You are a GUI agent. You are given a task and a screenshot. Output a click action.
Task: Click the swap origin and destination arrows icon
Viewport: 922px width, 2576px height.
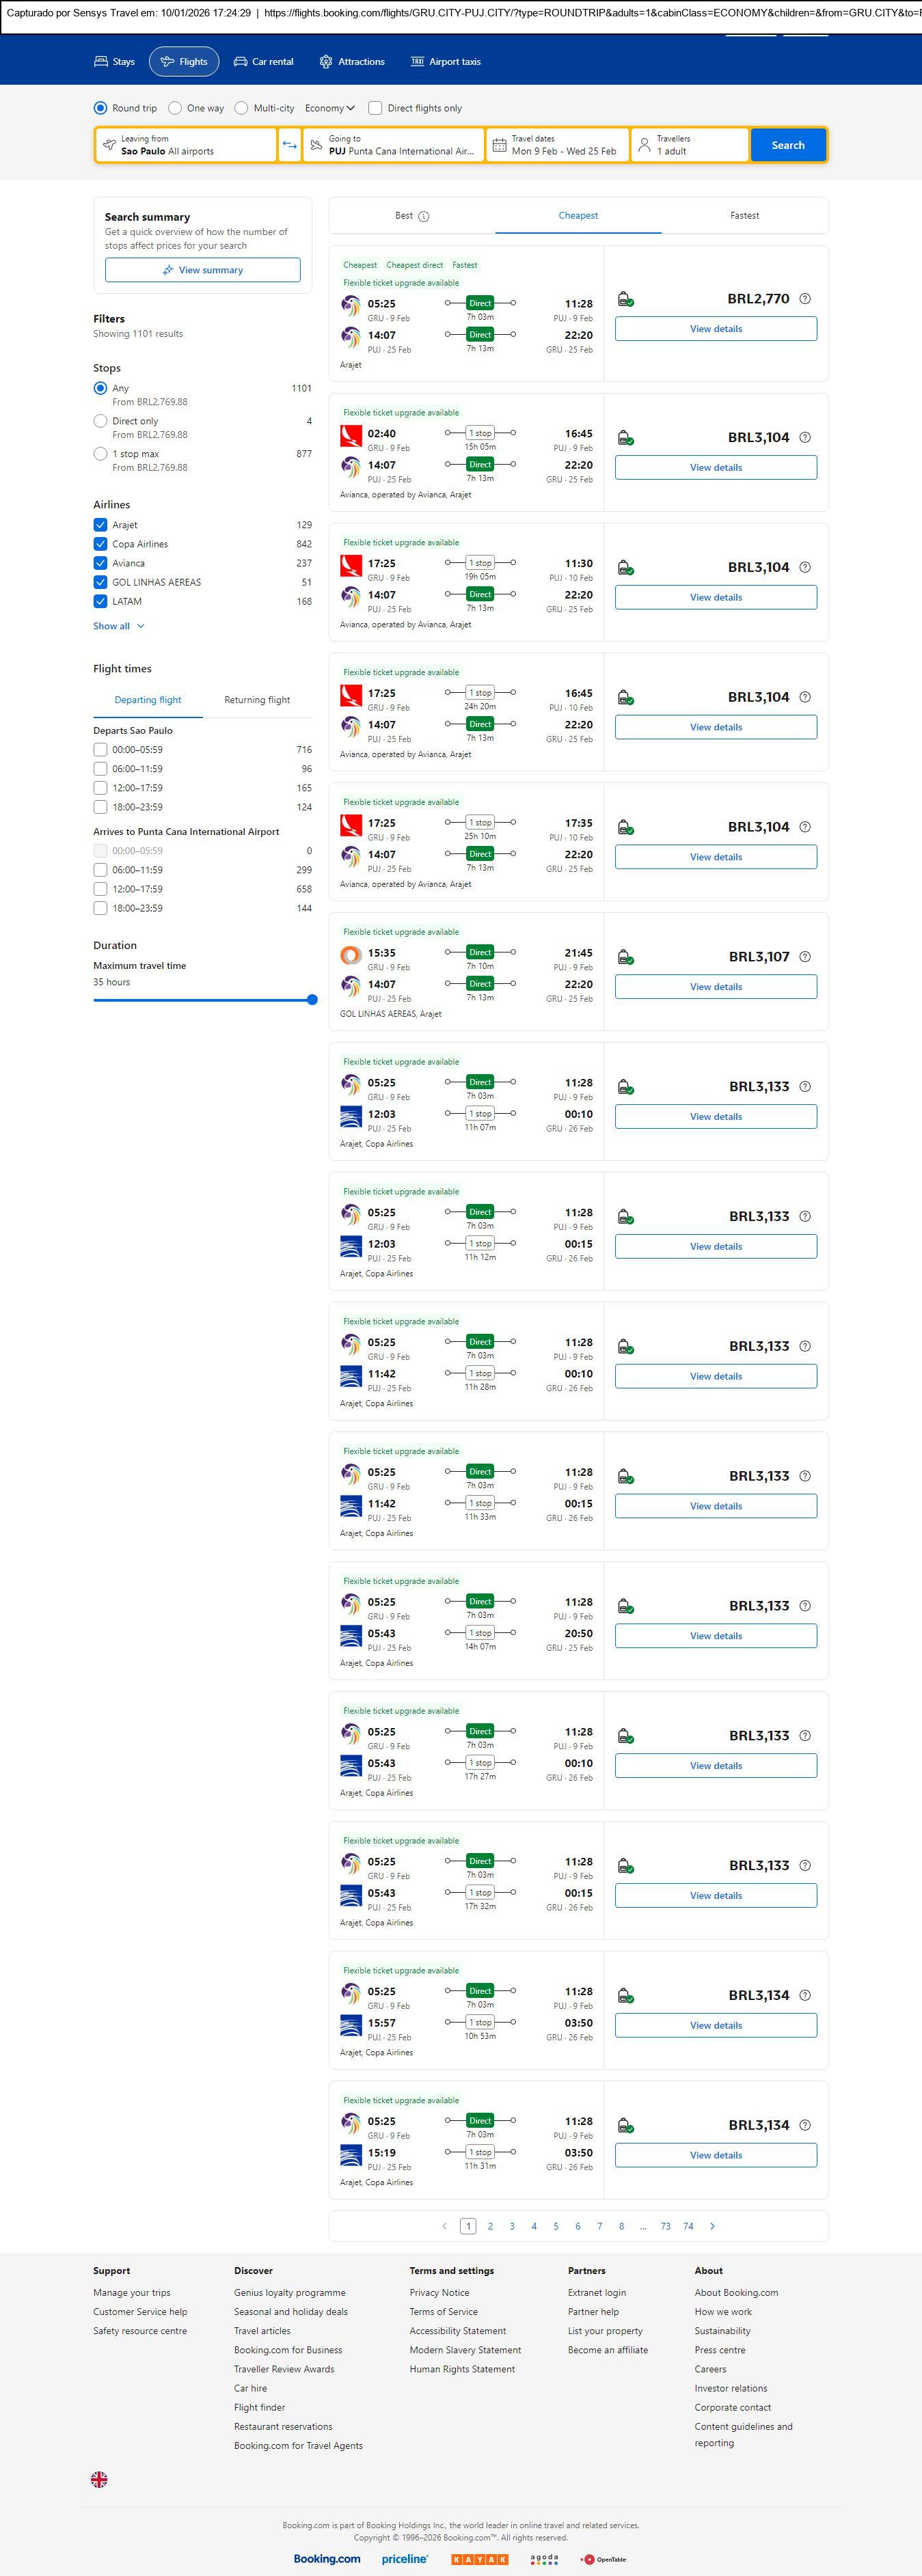(289, 145)
